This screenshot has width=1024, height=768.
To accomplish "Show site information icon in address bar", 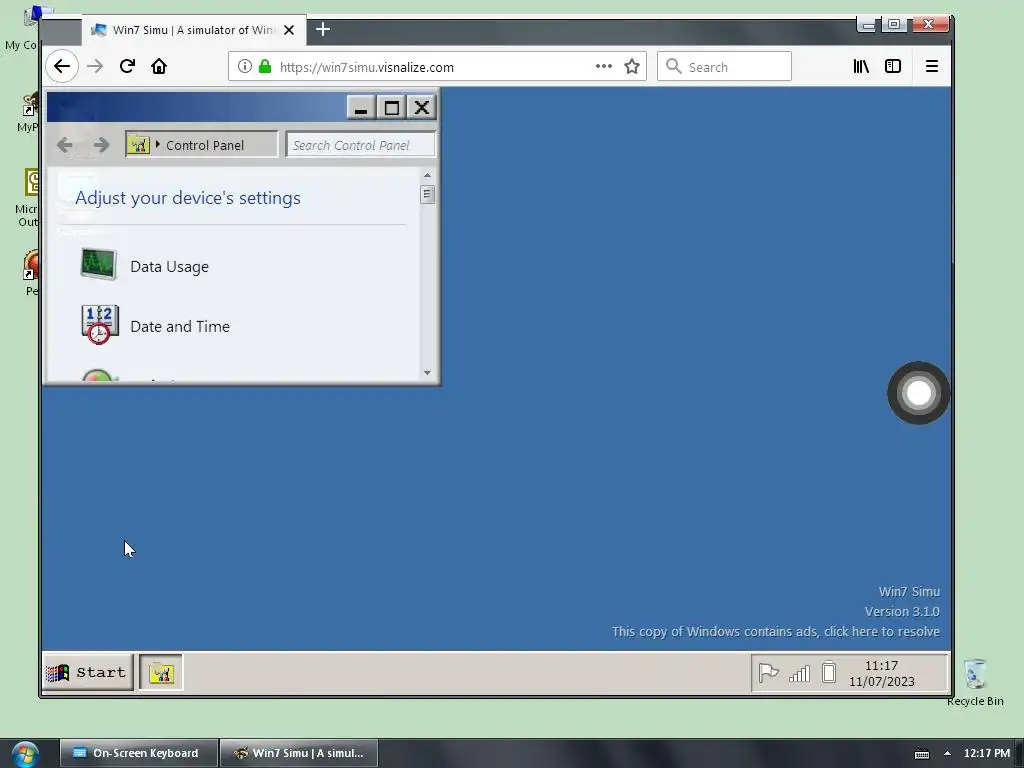I will point(244,66).
